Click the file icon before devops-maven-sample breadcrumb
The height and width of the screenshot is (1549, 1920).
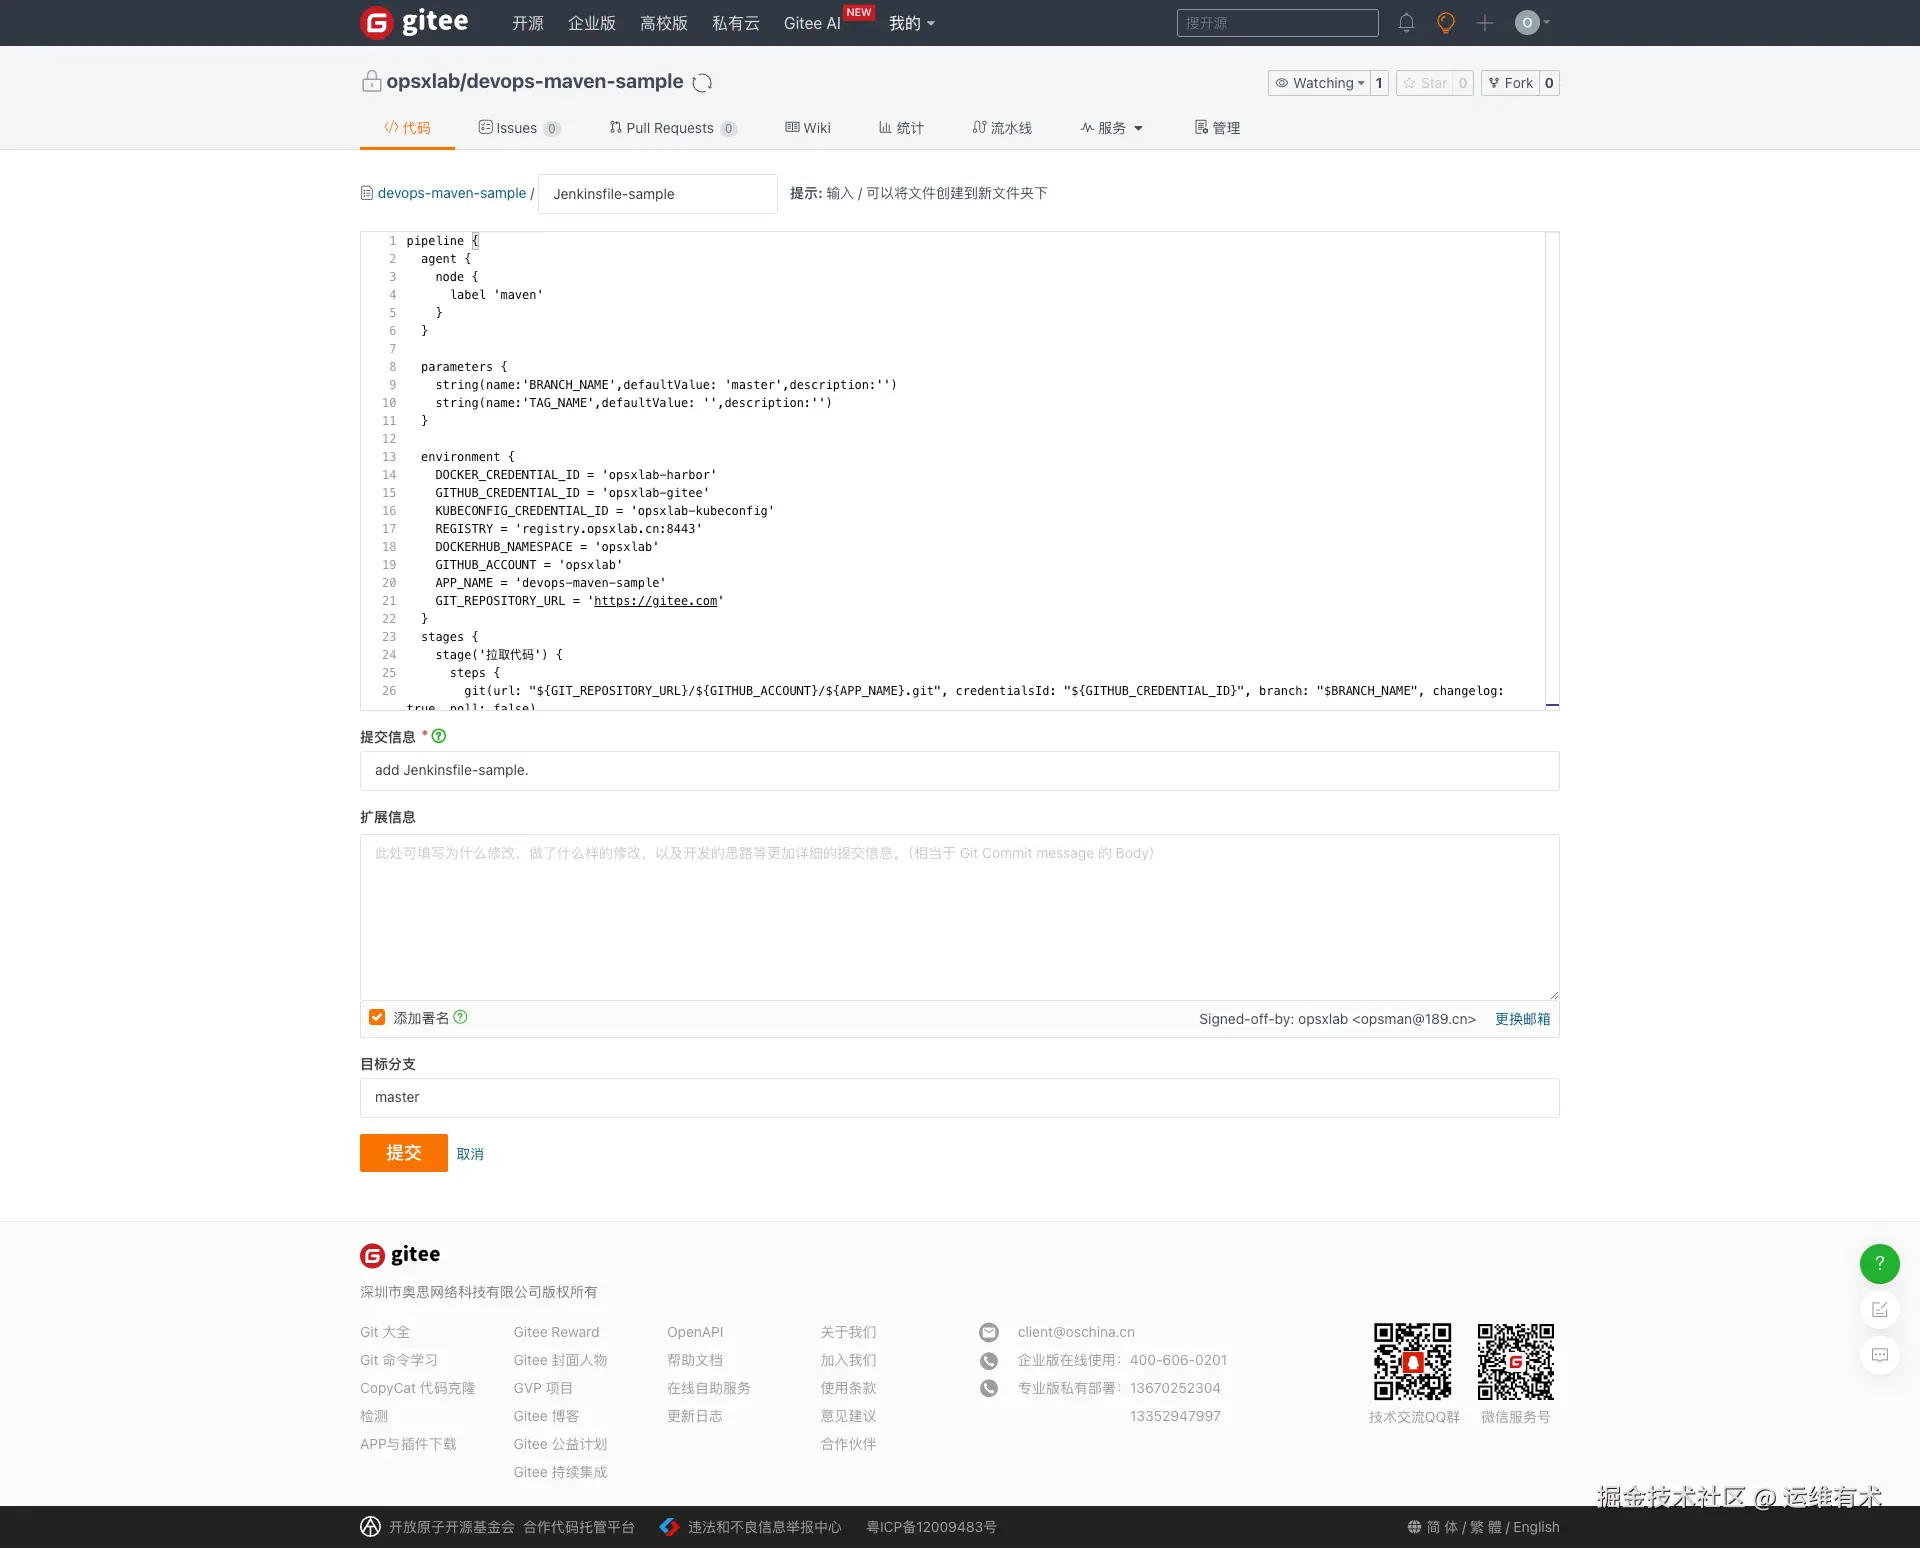pos(366,192)
